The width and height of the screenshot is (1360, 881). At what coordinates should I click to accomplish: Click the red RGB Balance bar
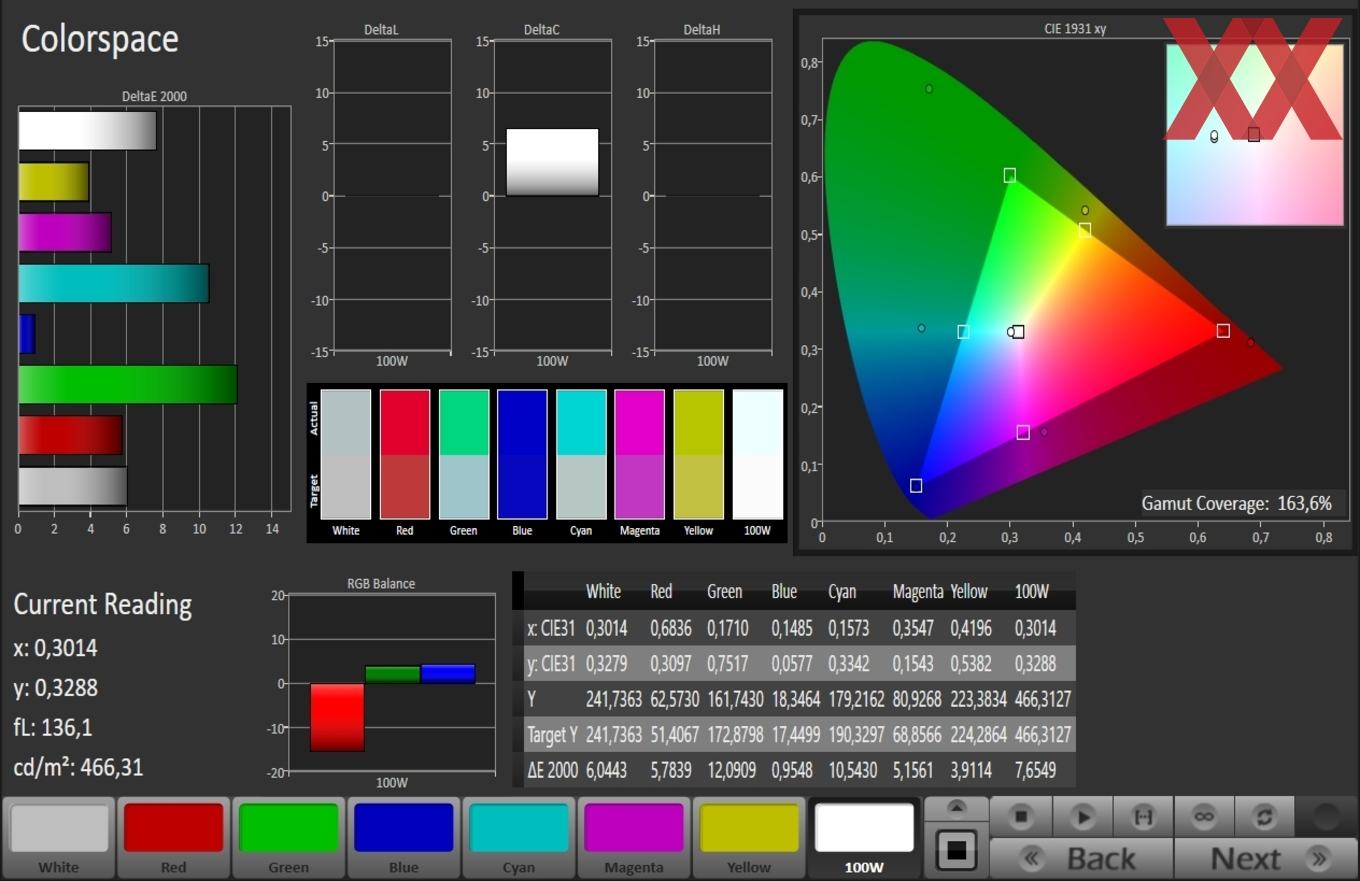pyautogui.click(x=337, y=717)
